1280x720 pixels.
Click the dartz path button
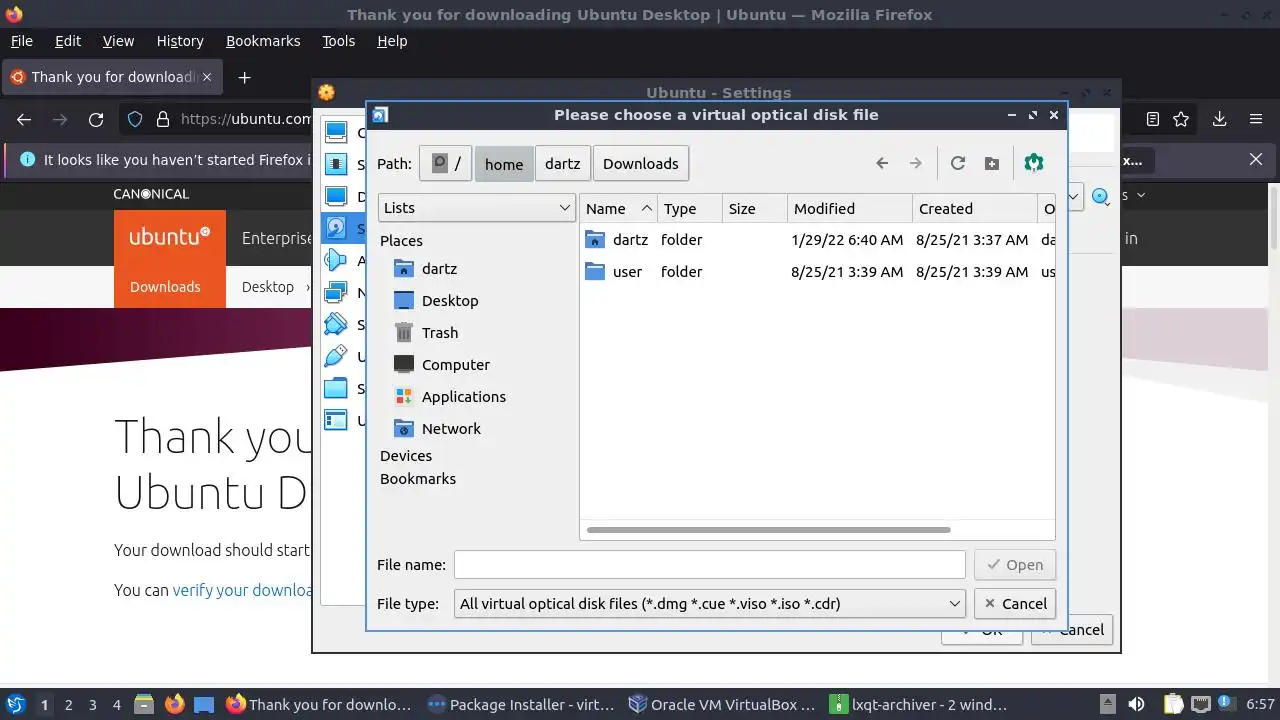[562, 163]
